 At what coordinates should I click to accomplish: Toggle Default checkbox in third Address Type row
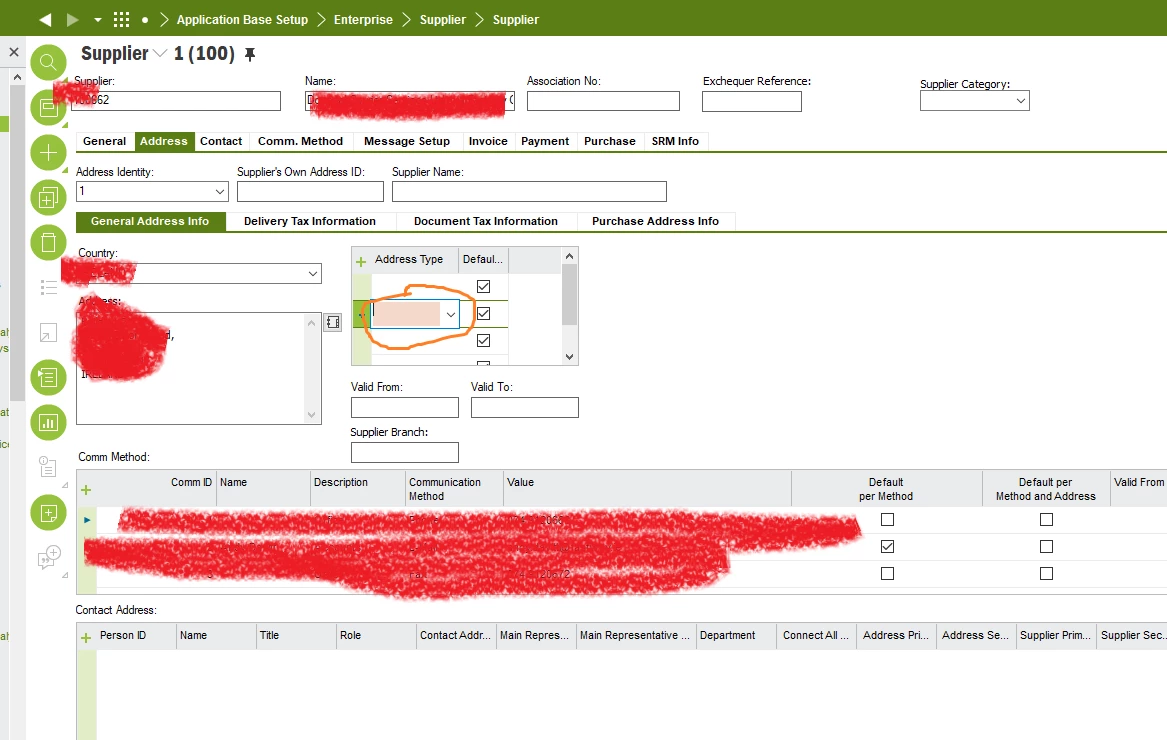483,340
